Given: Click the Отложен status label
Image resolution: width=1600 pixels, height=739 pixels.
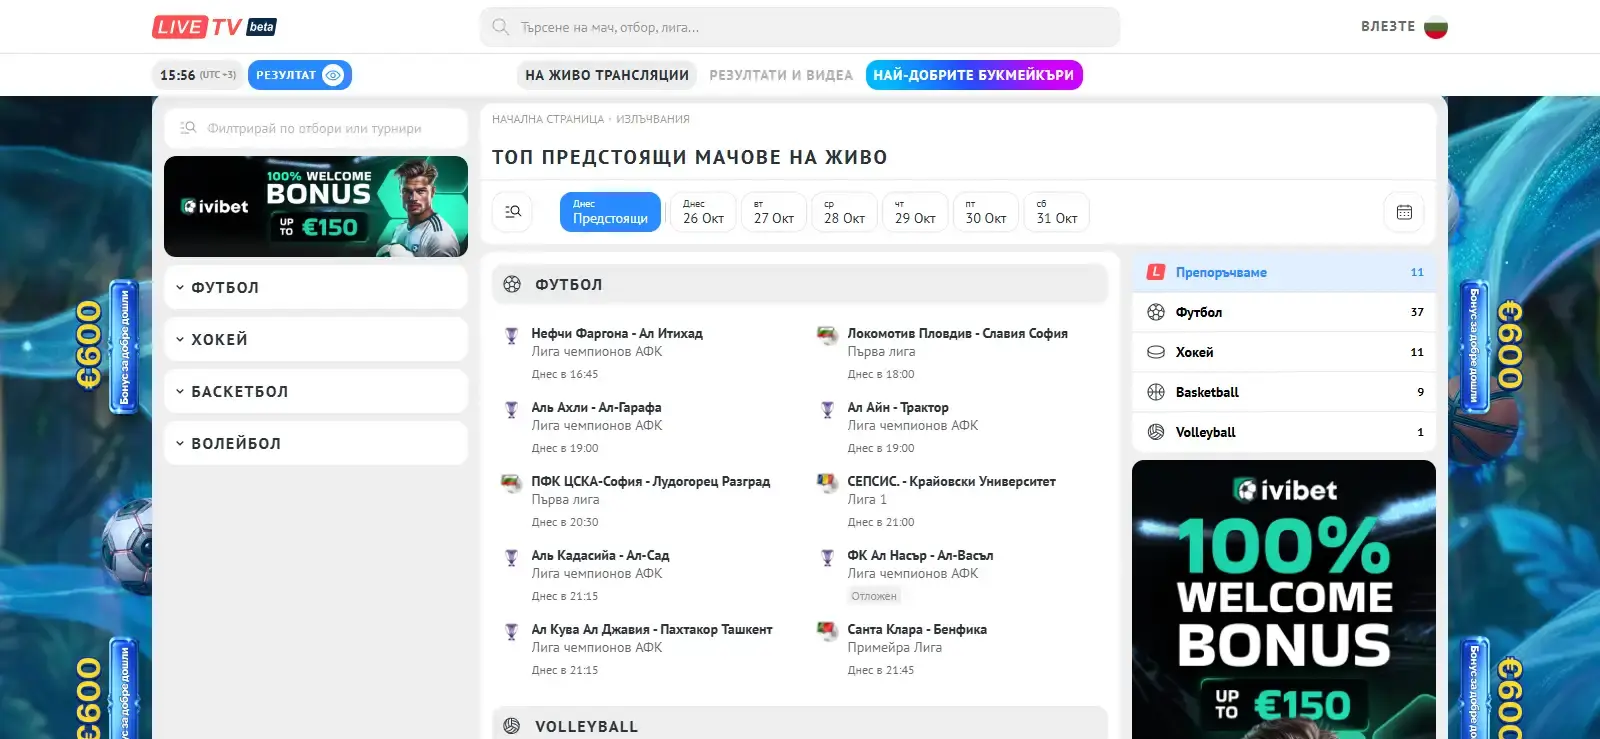Looking at the screenshot, I should [874, 596].
